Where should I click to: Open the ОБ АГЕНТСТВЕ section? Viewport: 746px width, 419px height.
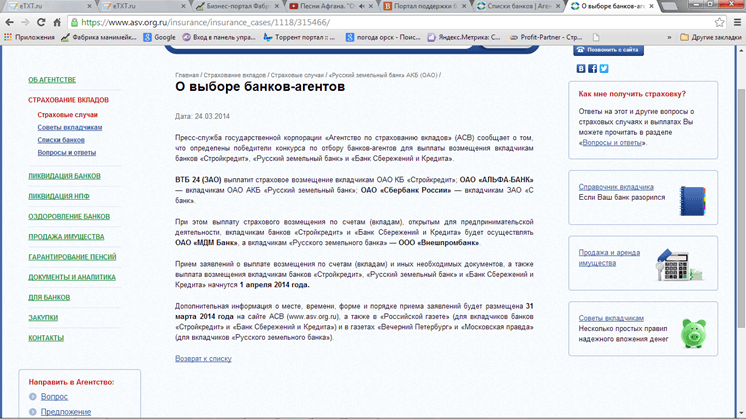pyautogui.click(x=52, y=80)
